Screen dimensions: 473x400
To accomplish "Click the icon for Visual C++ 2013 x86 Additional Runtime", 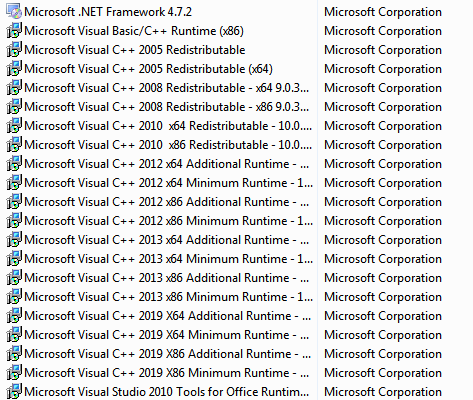I will point(14,277).
